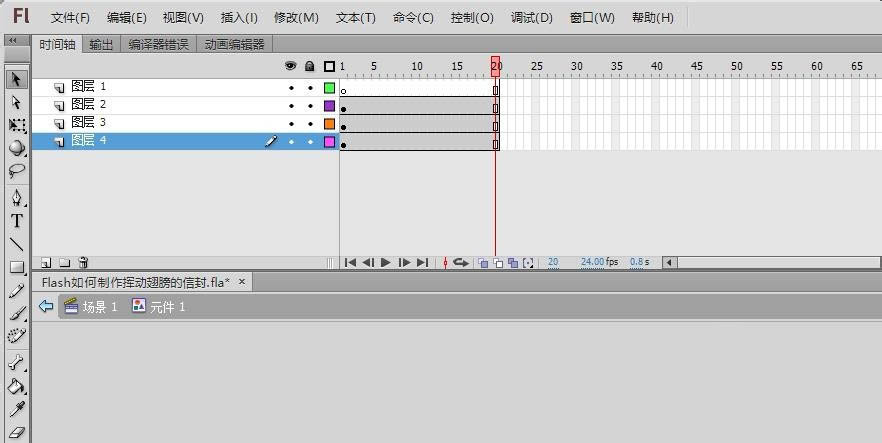Select the Subselection tool (white arrow)

coord(16,102)
